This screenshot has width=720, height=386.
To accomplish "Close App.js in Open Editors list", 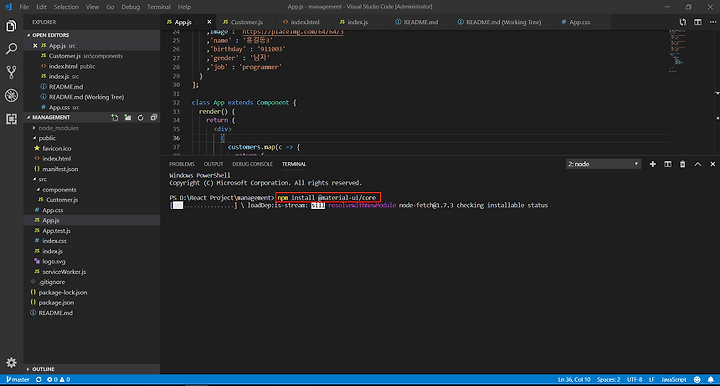I will tap(35, 46).
